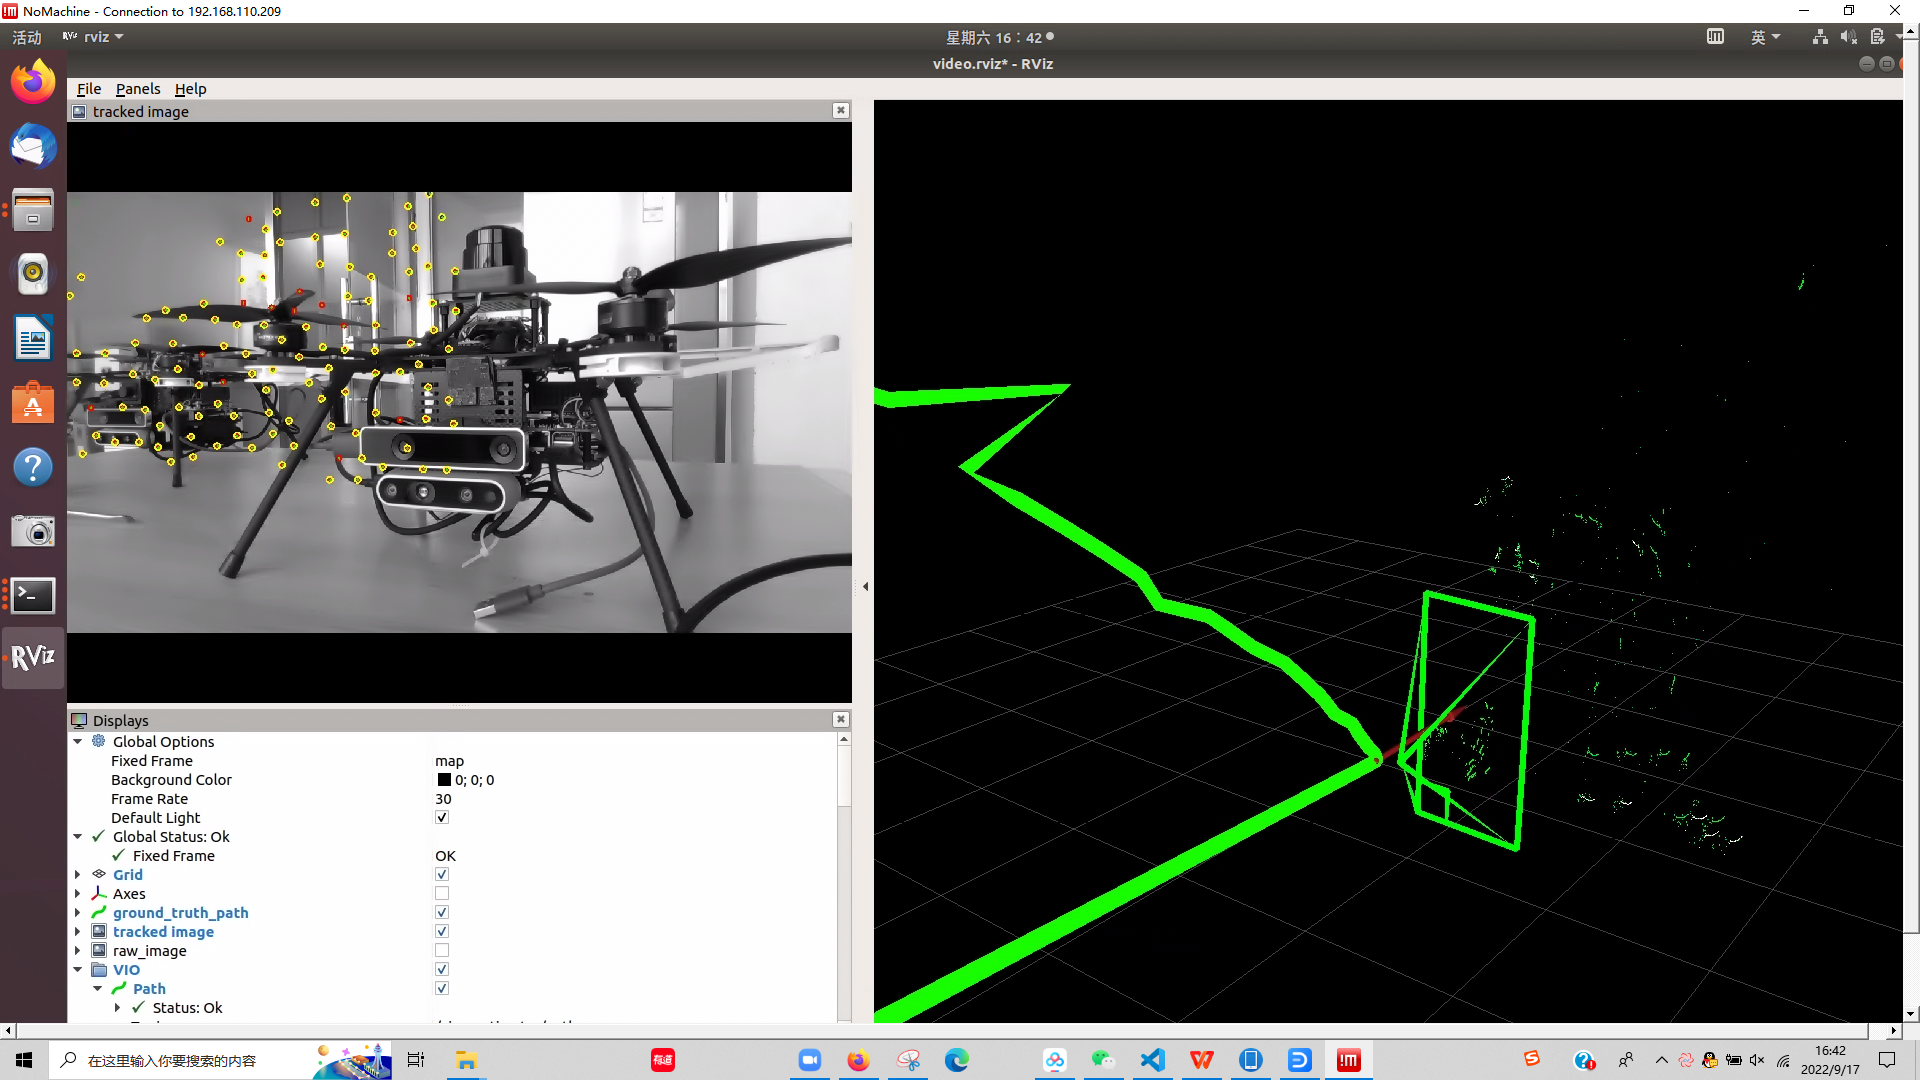Open the Panels menu
Image resolution: width=1920 pixels, height=1080 pixels.
pos(138,89)
